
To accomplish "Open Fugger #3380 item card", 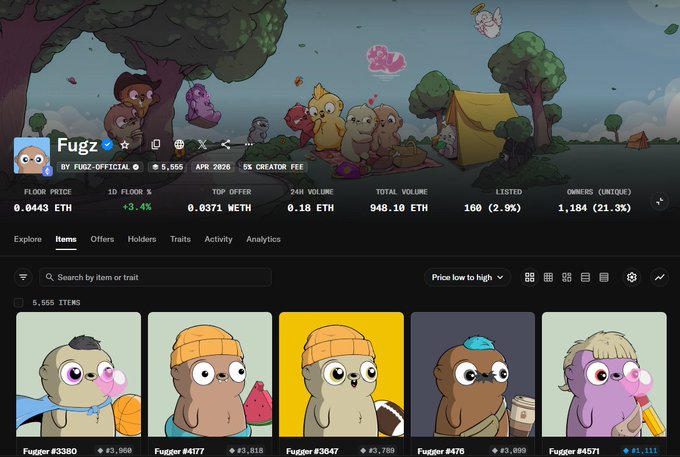I will (x=78, y=384).
